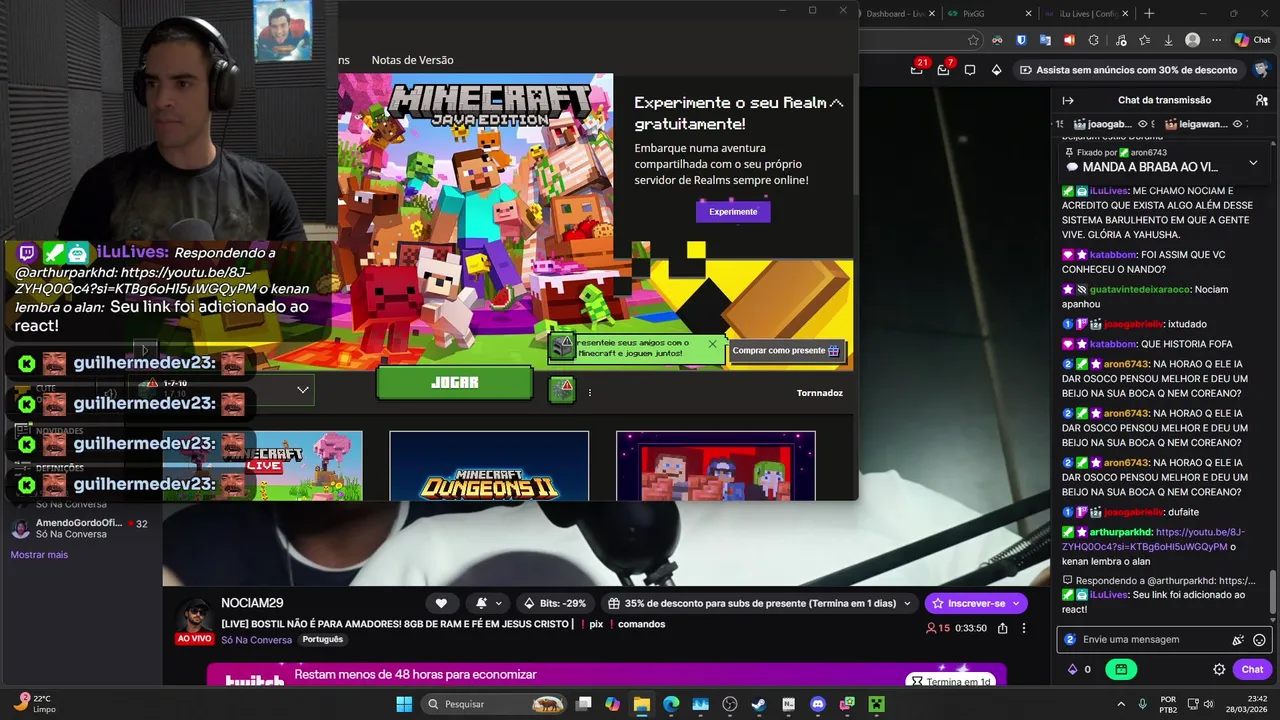
Task: Open the Twitch whispers speech bubble
Action: 970,70
